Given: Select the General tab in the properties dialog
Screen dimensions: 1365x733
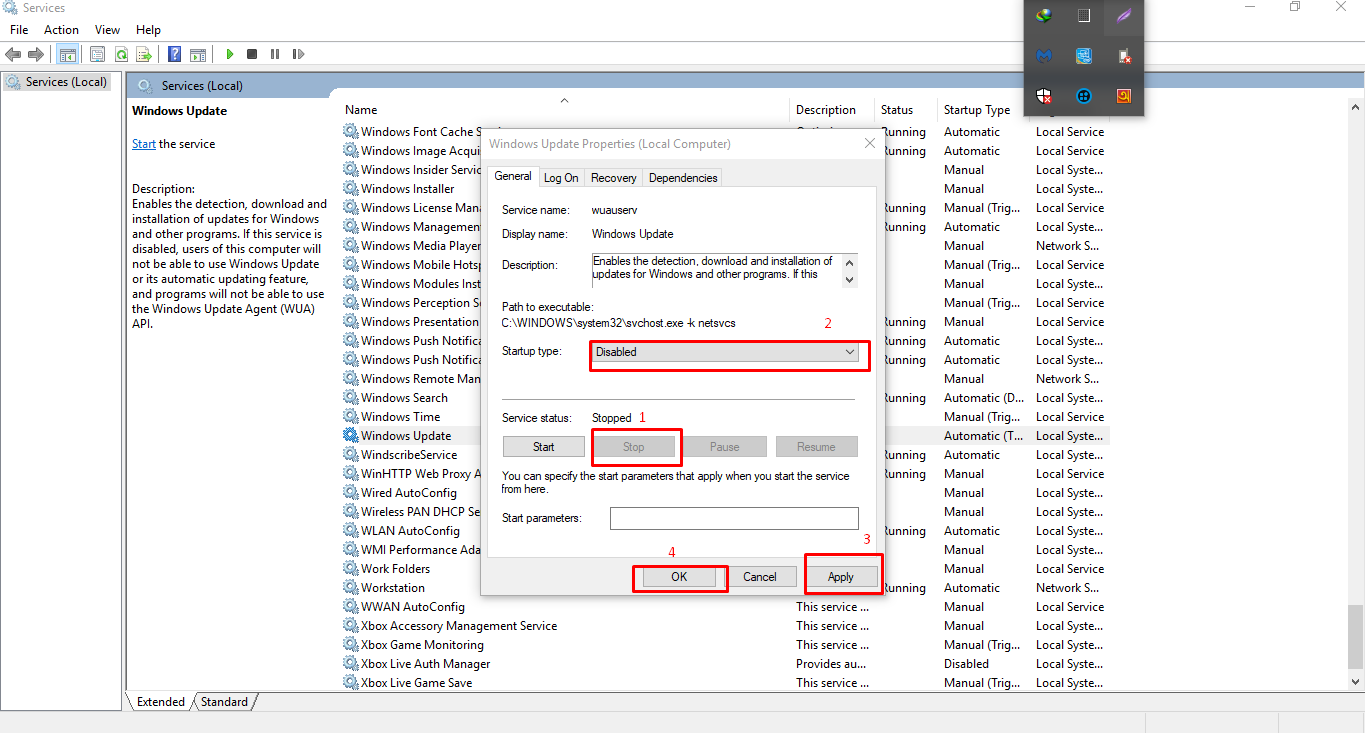Looking at the screenshot, I should coord(513,176).
